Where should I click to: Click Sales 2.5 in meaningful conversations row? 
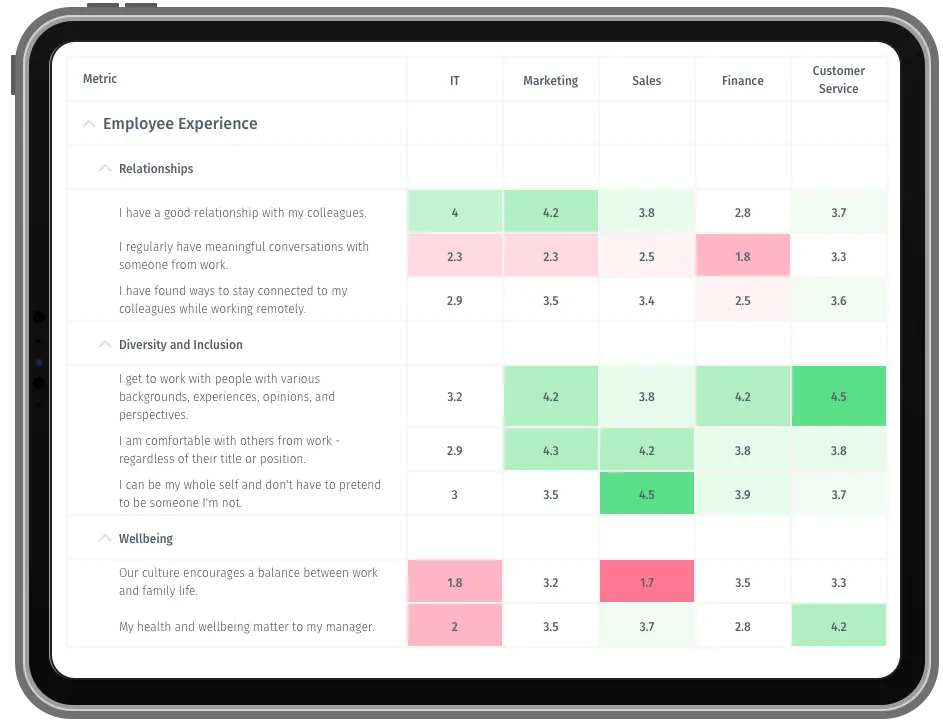click(647, 256)
